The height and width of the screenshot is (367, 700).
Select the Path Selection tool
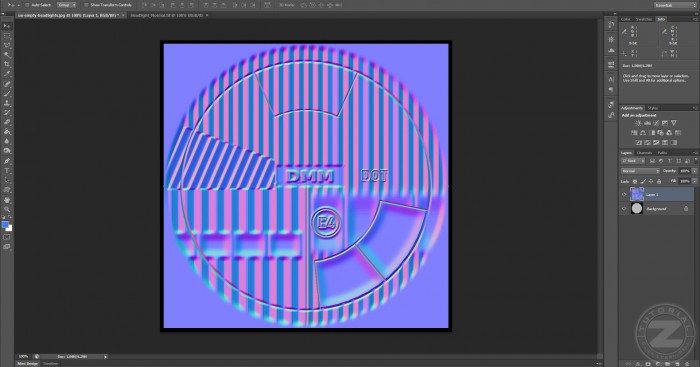pyautogui.click(x=7, y=180)
